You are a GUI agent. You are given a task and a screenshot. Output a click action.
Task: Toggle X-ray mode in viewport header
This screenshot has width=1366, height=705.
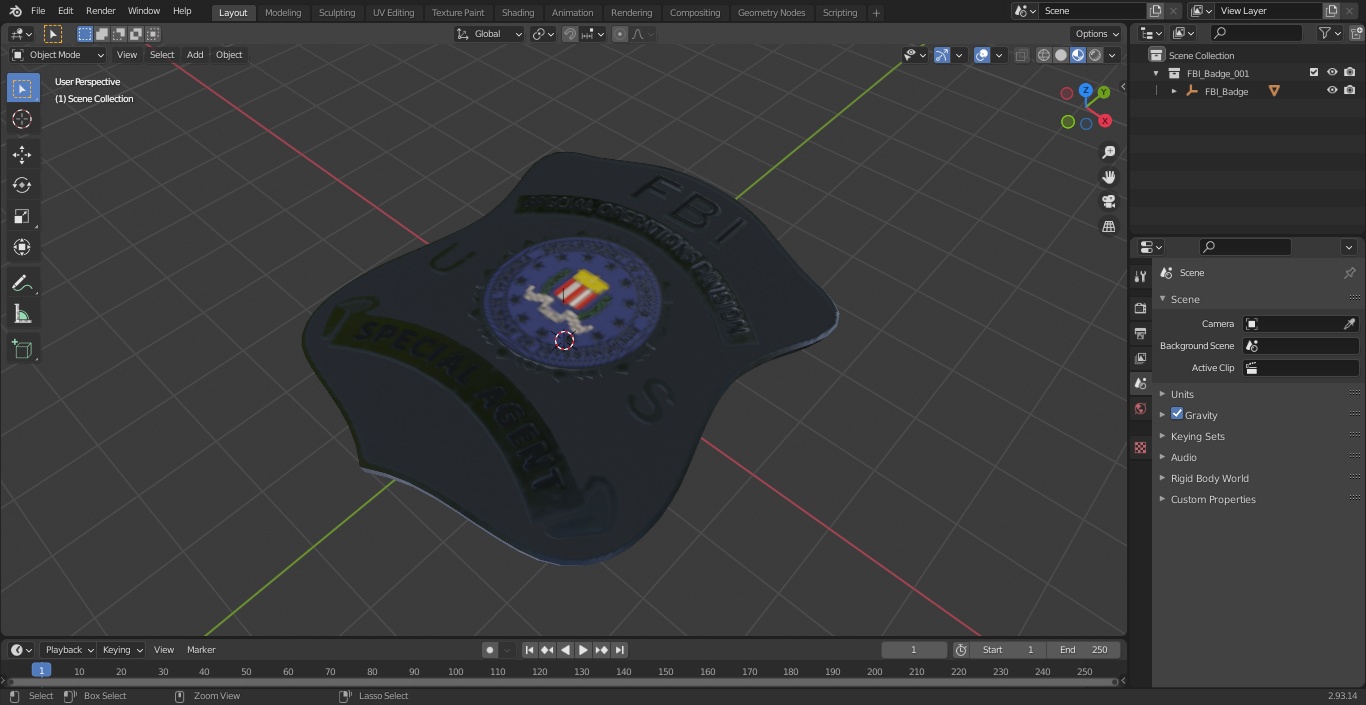(1021, 55)
